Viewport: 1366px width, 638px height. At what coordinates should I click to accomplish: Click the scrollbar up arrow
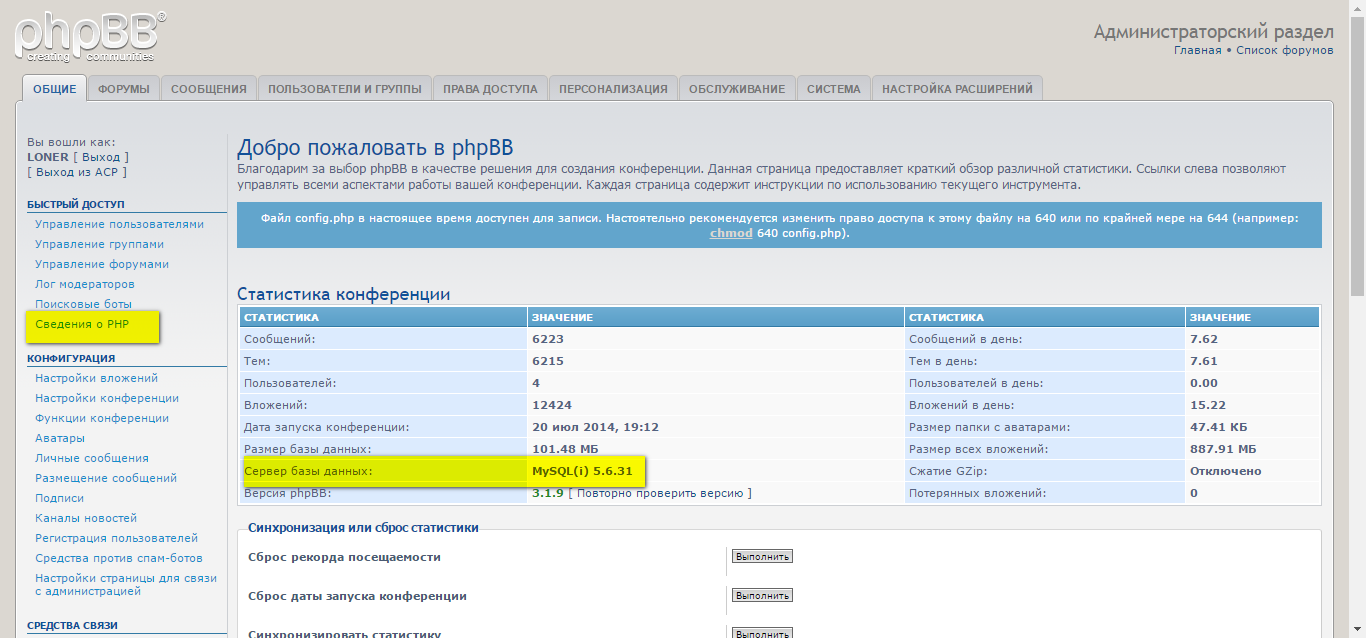[x=1357, y=8]
